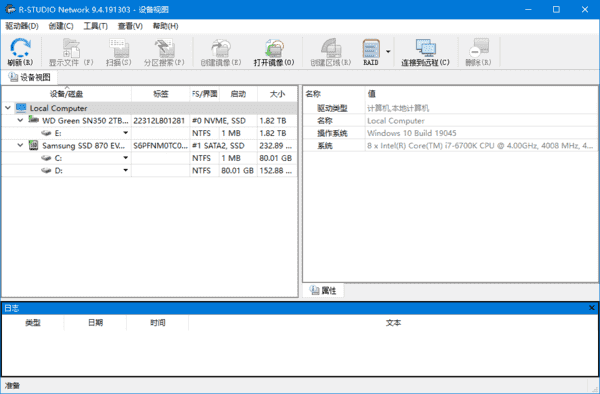This screenshot has height=394, width=600.
Task: Click the 时间 log column header
Action: tap(158, 323)
